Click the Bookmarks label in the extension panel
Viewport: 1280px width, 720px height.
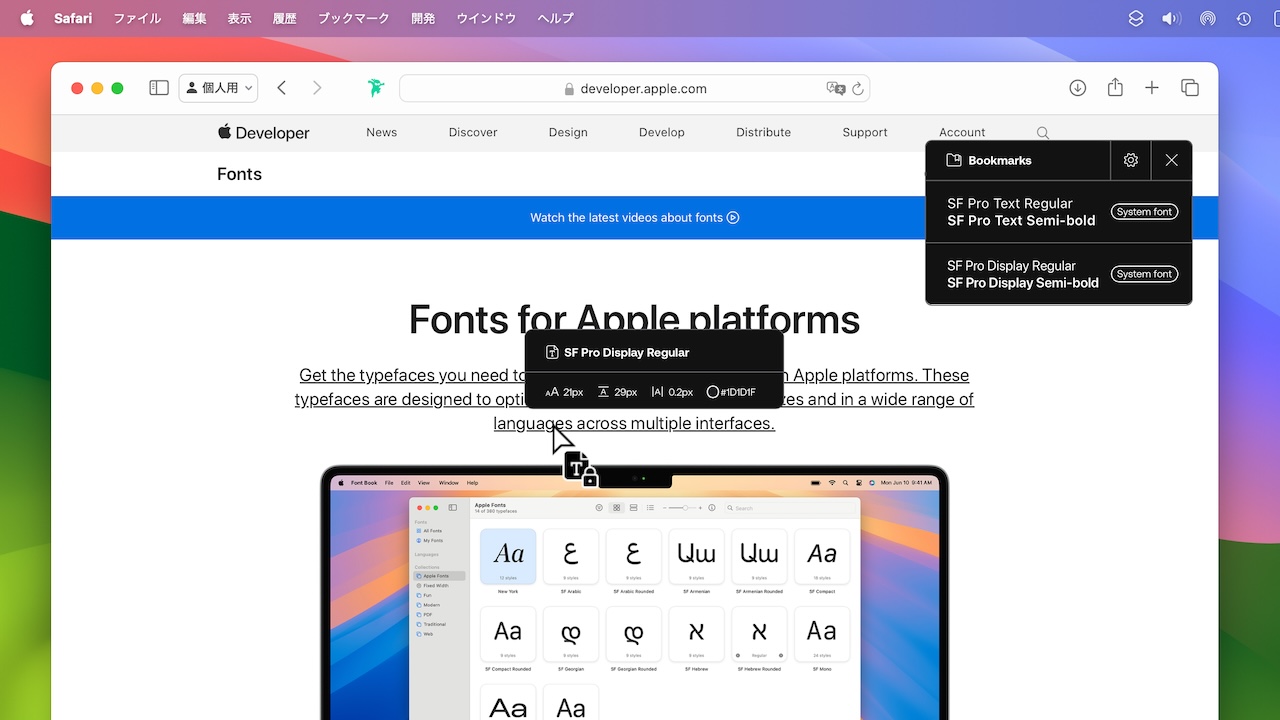click(x=989, y=160)
